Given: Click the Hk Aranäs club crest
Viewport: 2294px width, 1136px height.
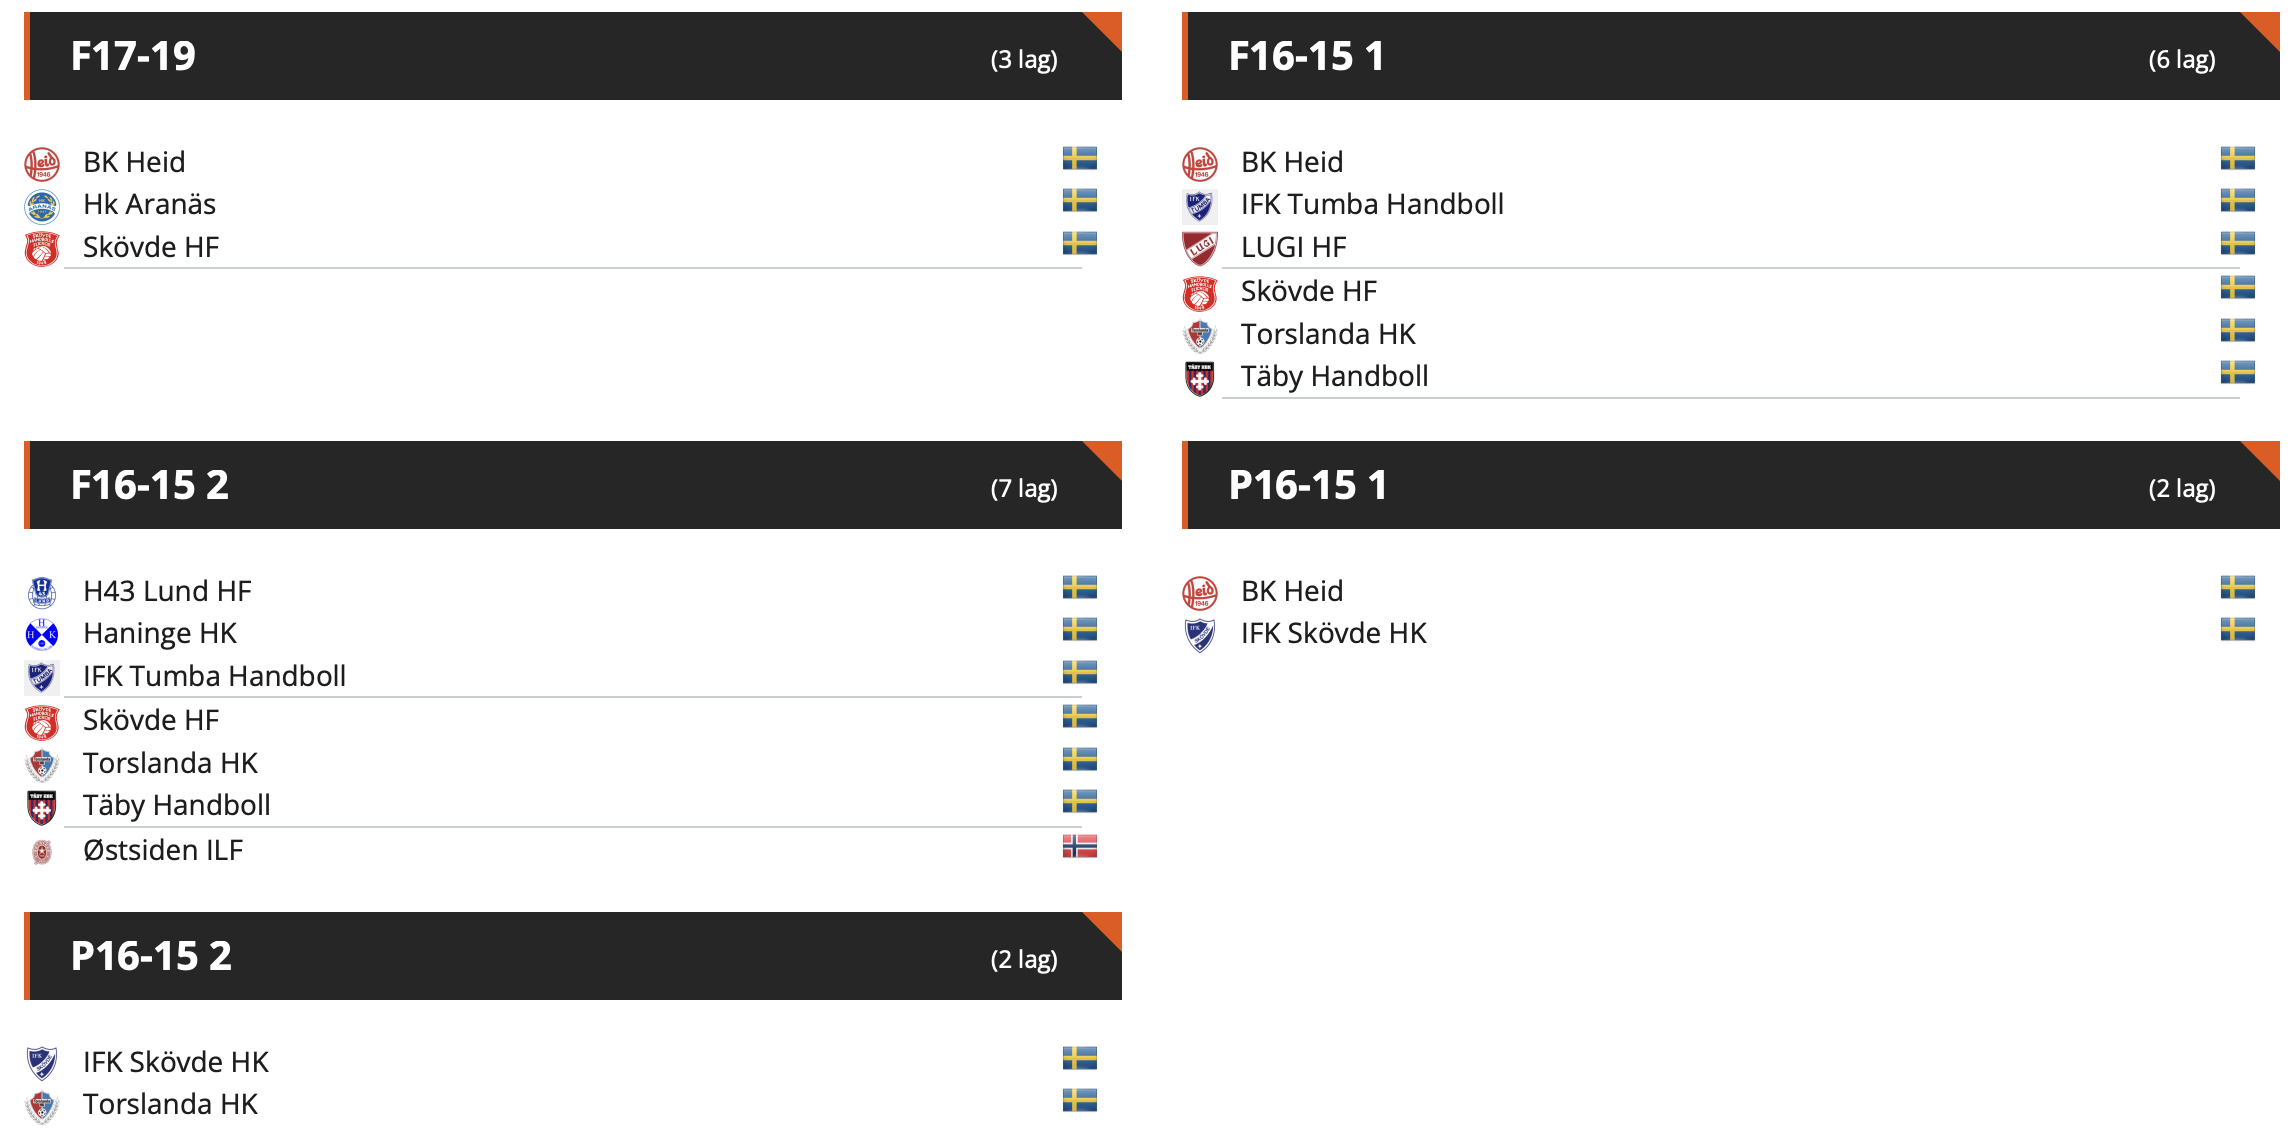Looking at the screenshot, I should (x=42, y=206).
